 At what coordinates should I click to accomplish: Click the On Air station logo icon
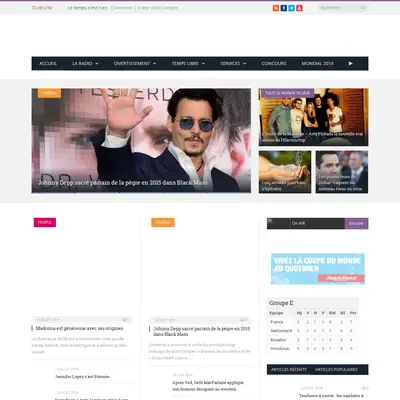click(270, 221)
